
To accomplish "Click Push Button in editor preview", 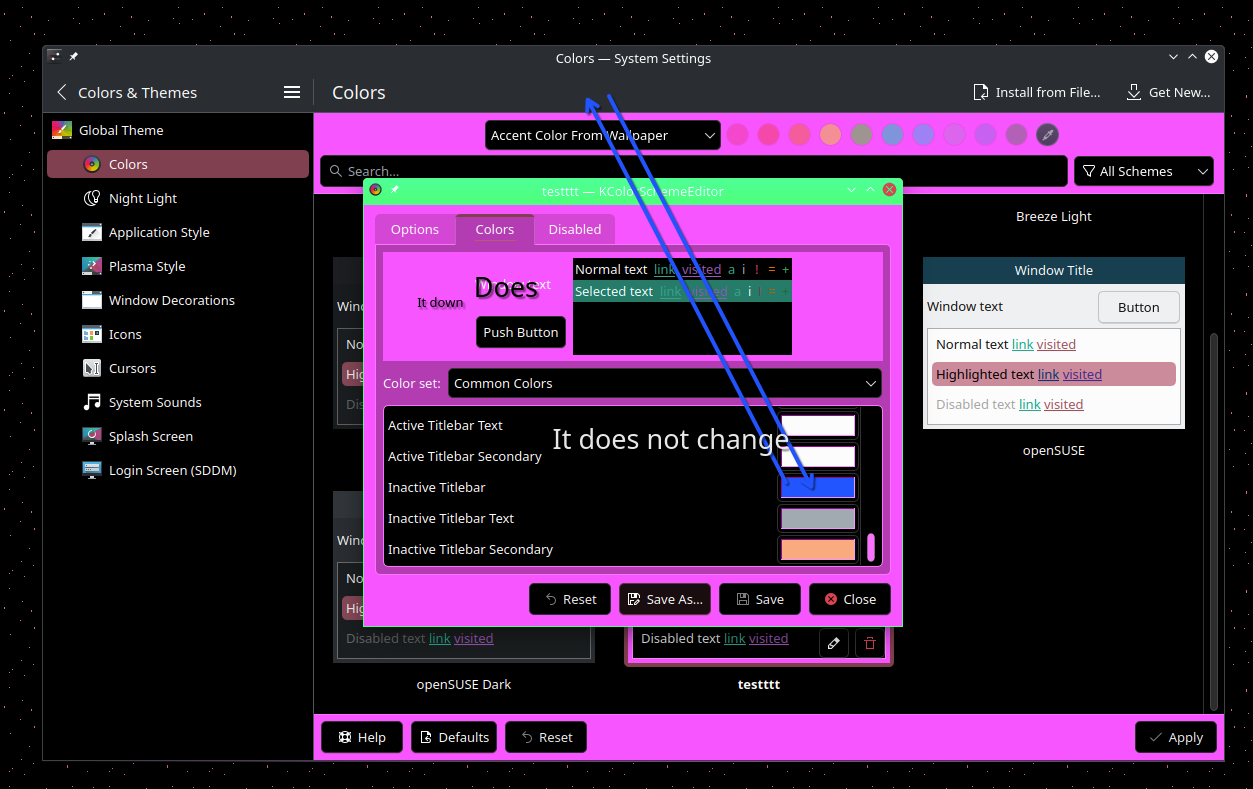I will pyautogui.click(x=521, y=332).
